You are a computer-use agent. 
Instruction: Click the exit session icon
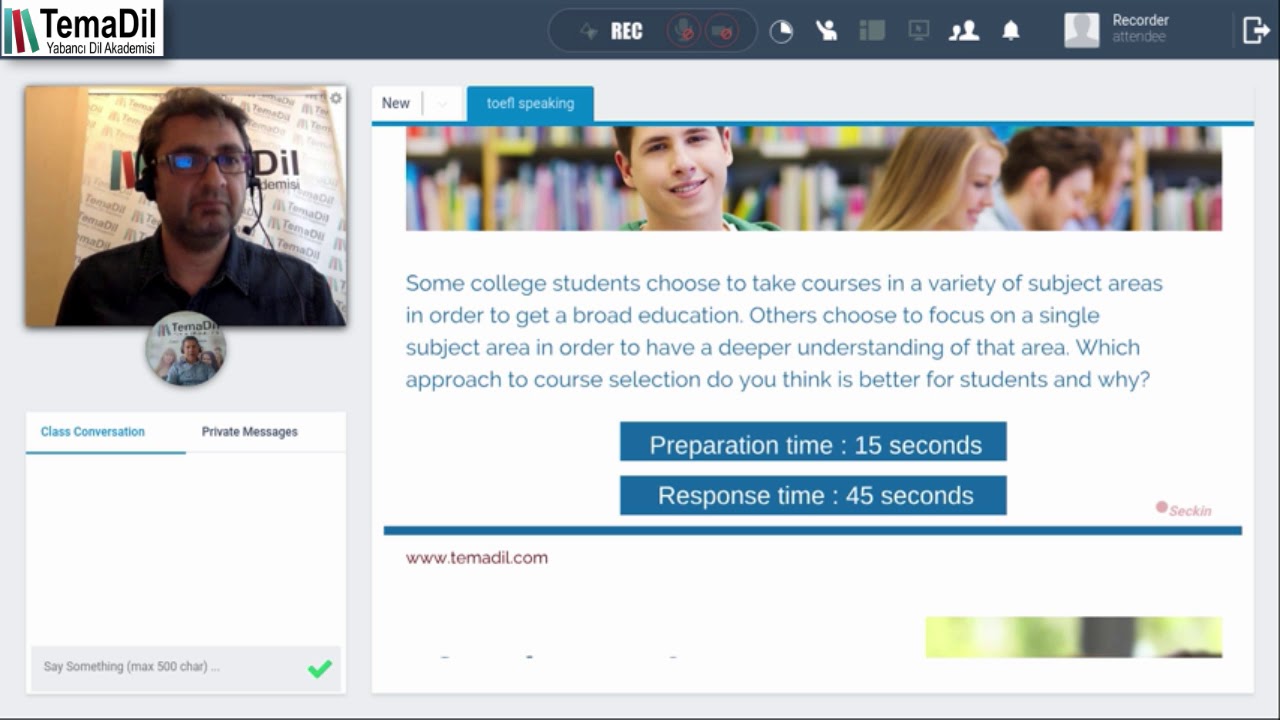pos(1256,30)
